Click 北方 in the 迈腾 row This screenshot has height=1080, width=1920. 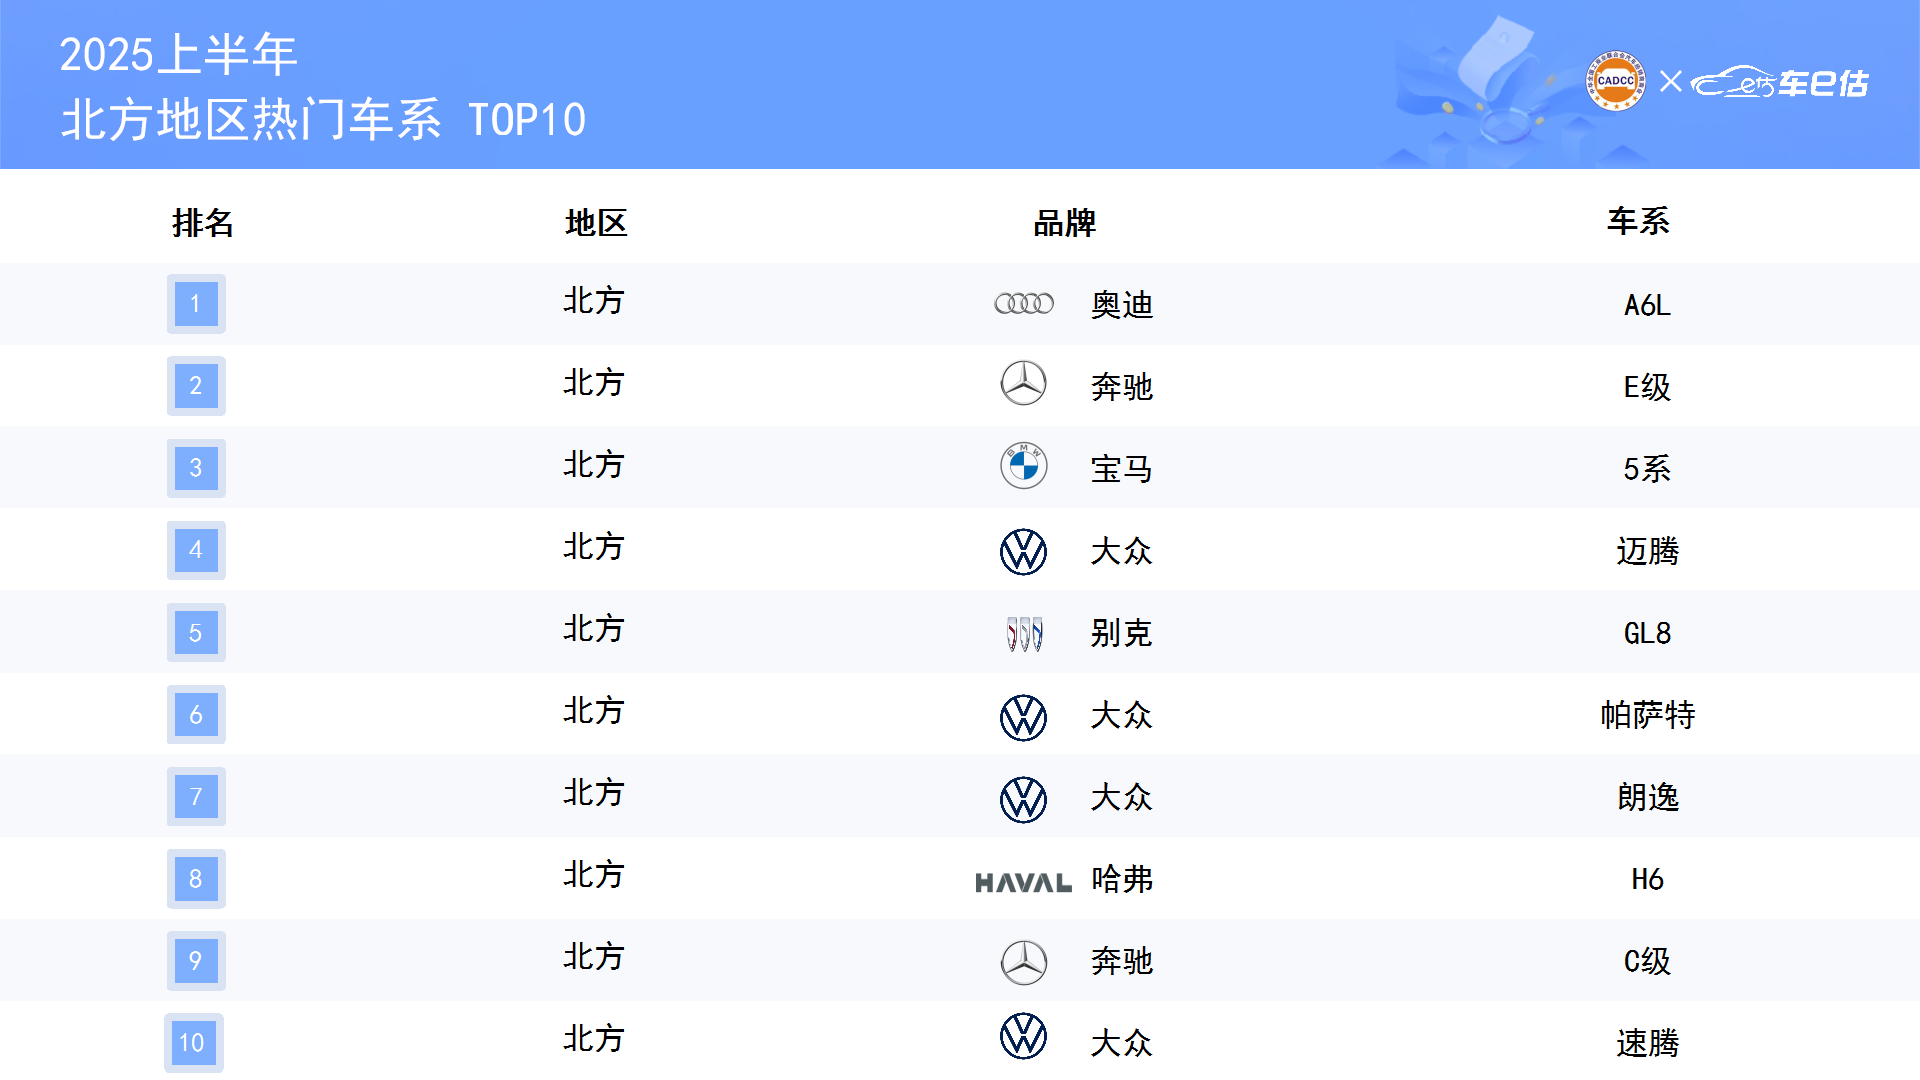coord(594,547)
